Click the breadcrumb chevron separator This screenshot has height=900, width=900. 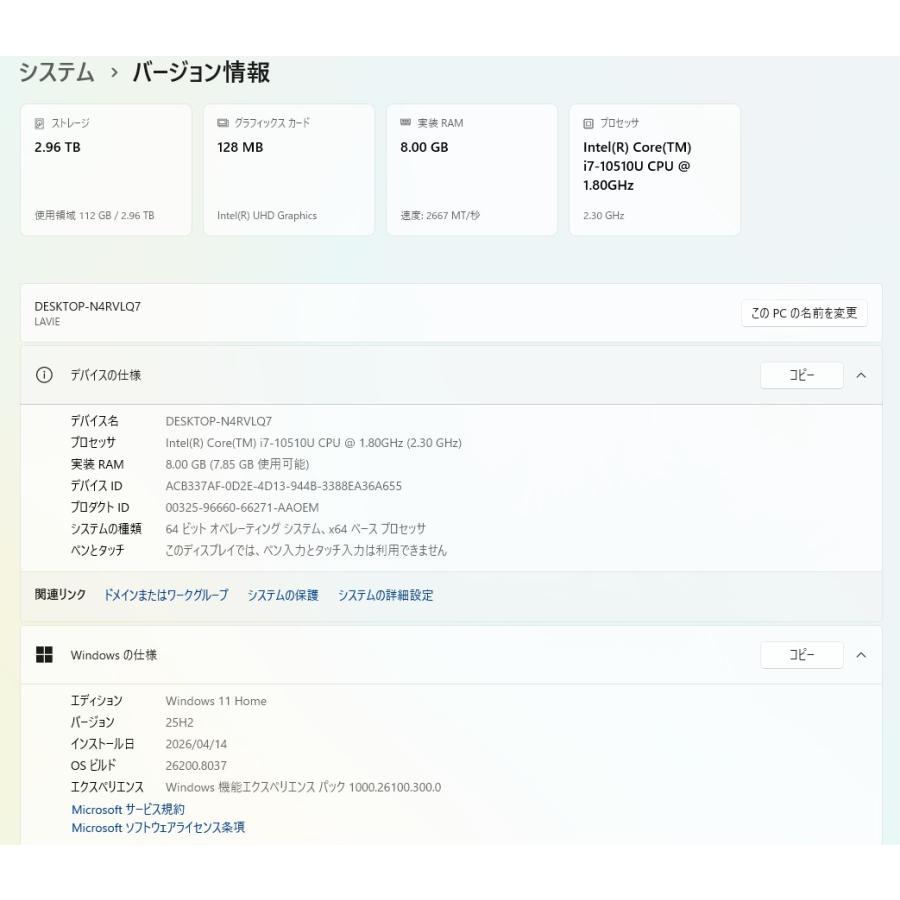pos(114,73)
